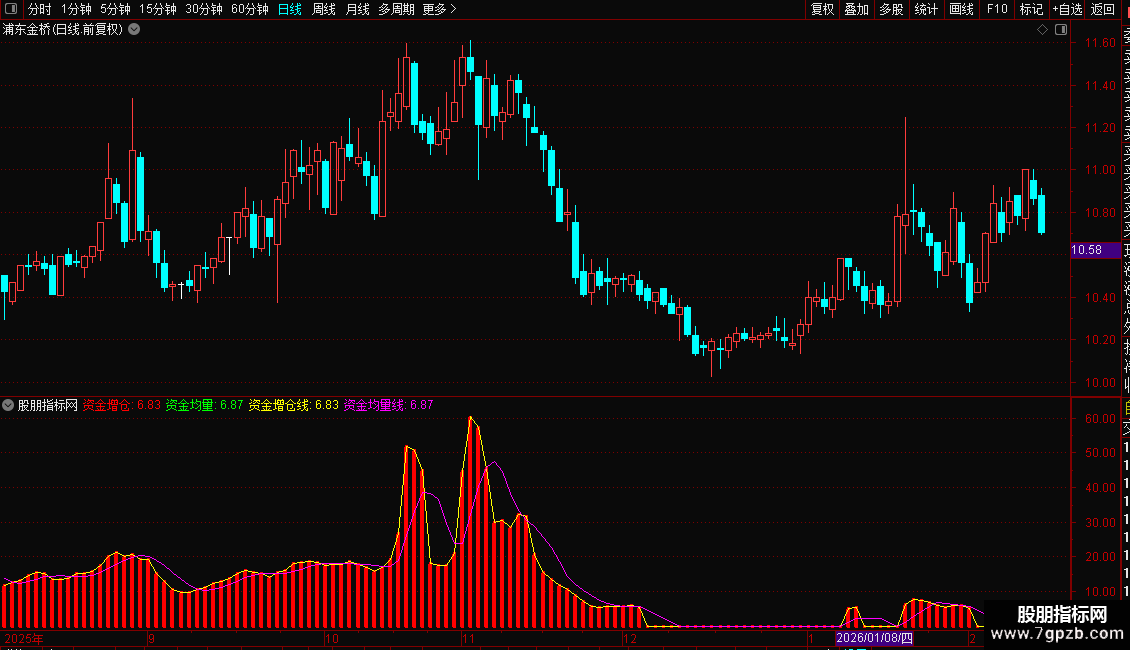Click the 股朋指标网 indicator name
The width and height of the screenshot is (1130, 650).
[x=48, y=405]
